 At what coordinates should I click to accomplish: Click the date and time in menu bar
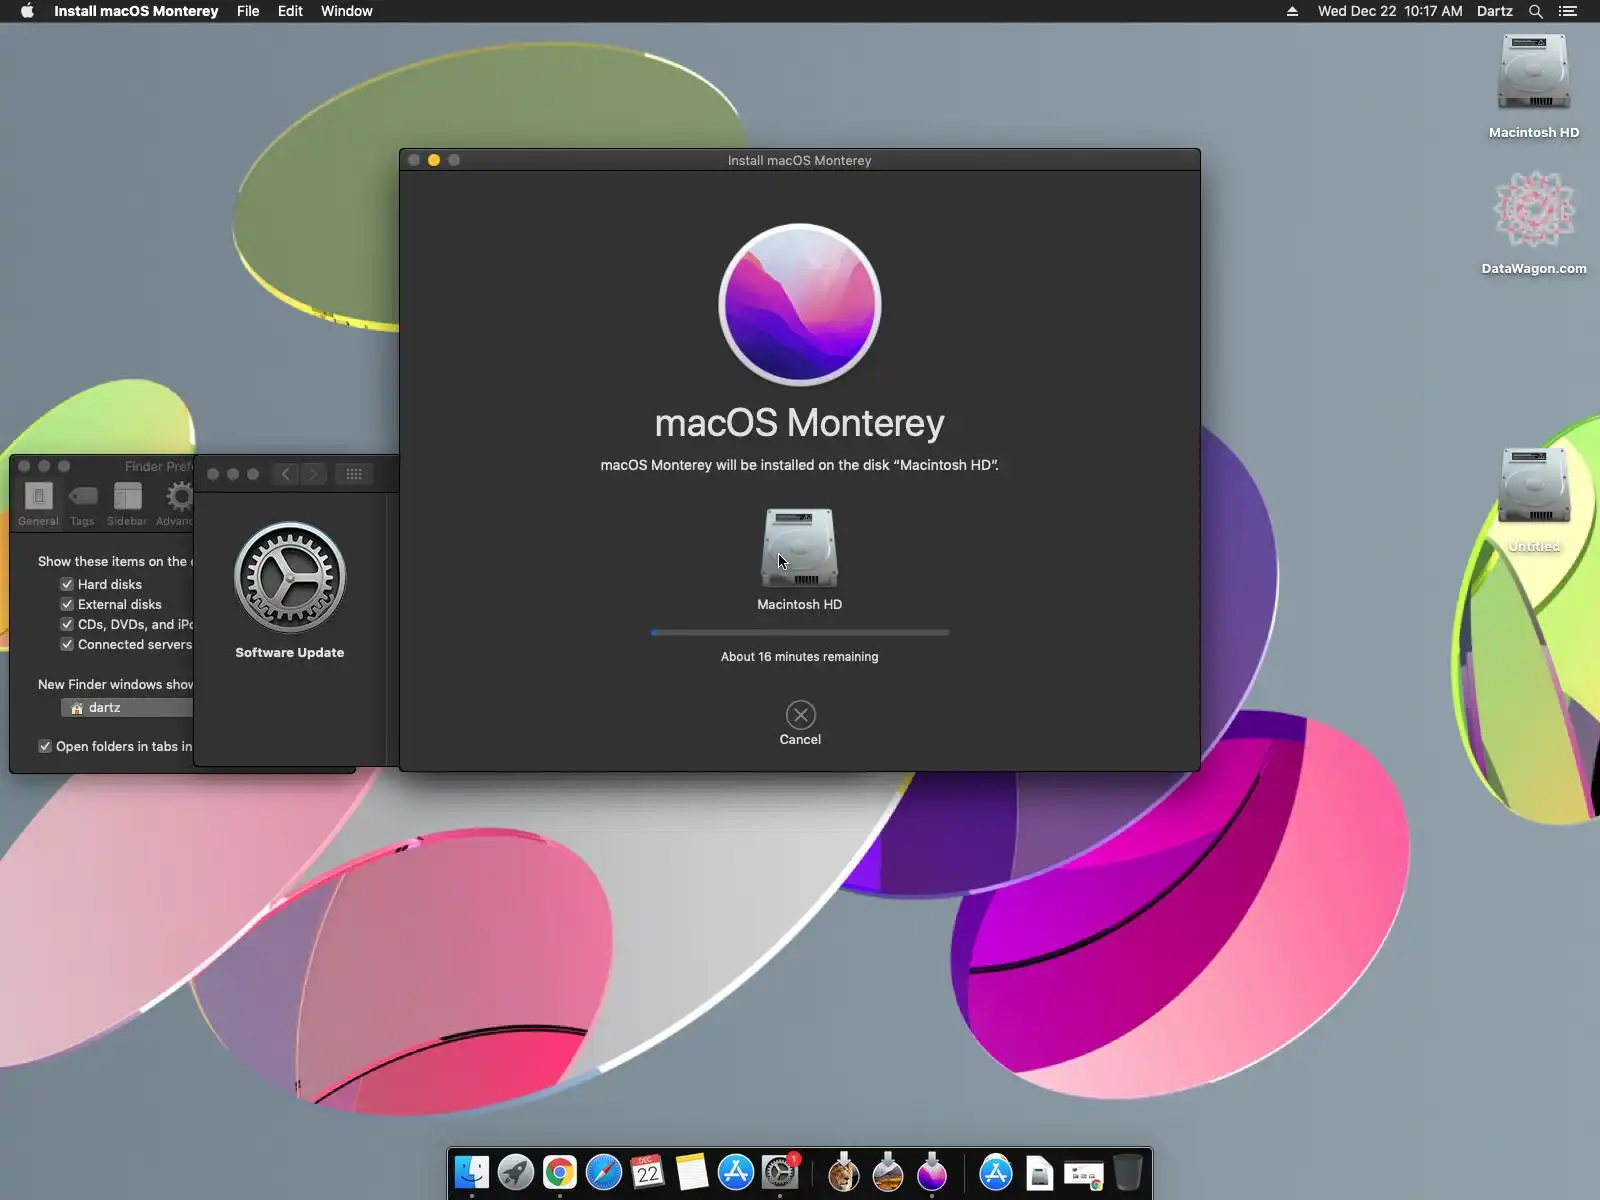1390,11
